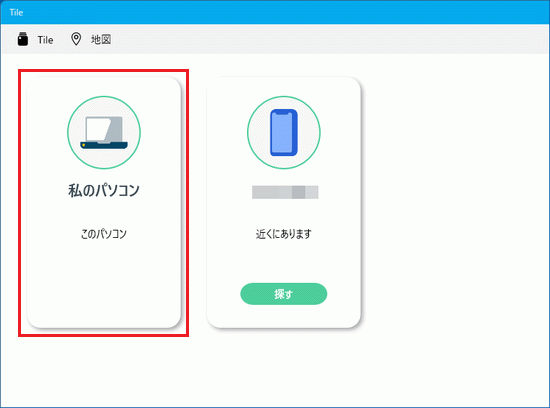Click the 近くにあります status text
The width and height of the screenshot is (550, 408).
coord(284,234)
